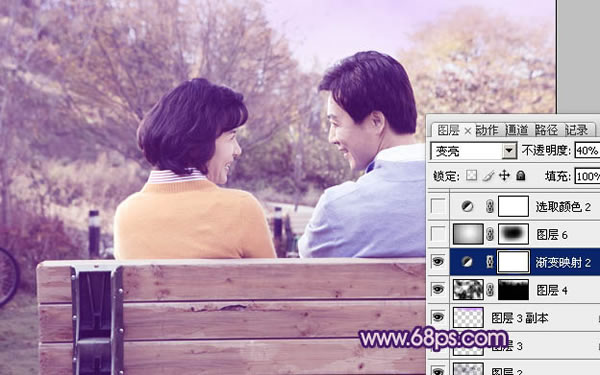Select the 图层 4 layer mask thumbnail

tap(513, 290)
